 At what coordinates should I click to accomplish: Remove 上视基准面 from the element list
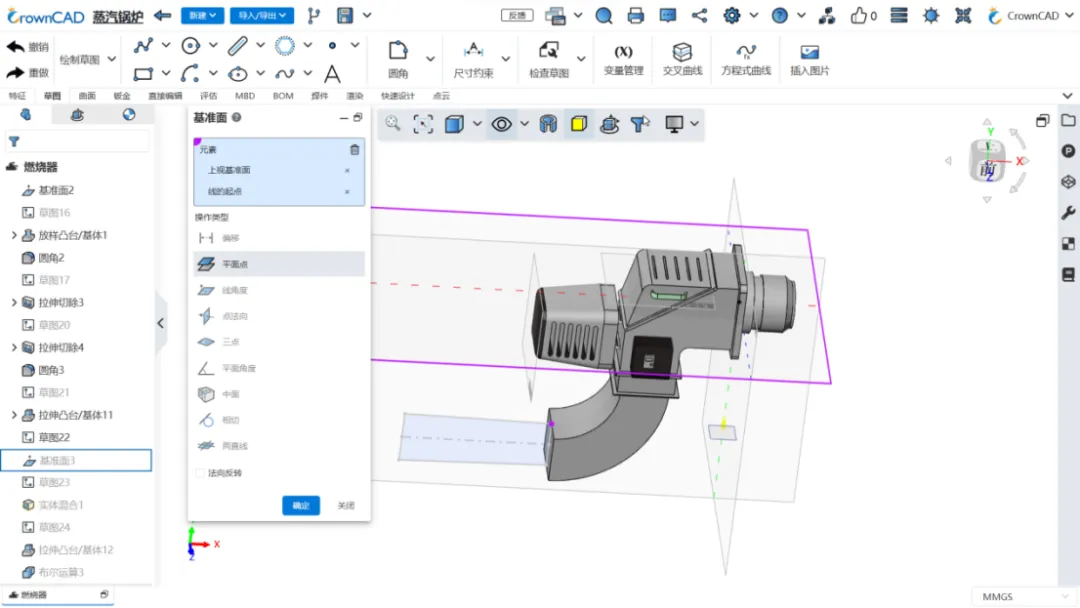(x=347, y=170)
